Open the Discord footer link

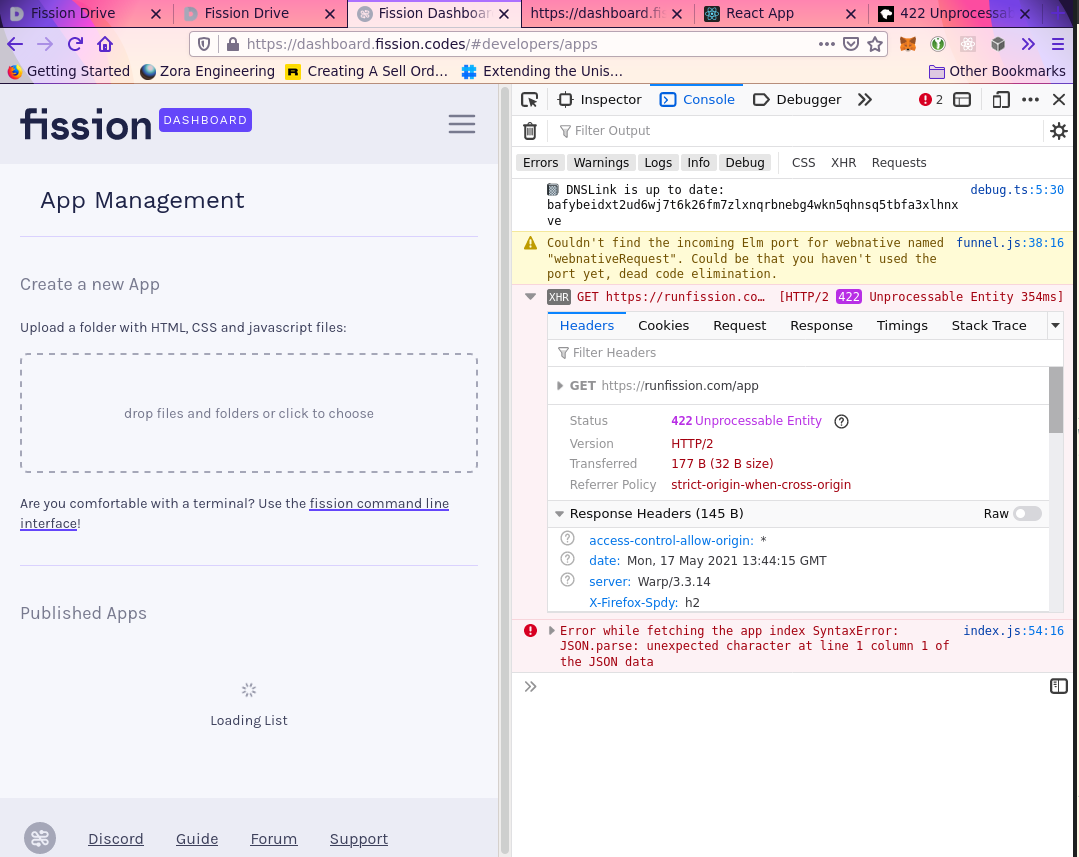[x=116, y=838]
